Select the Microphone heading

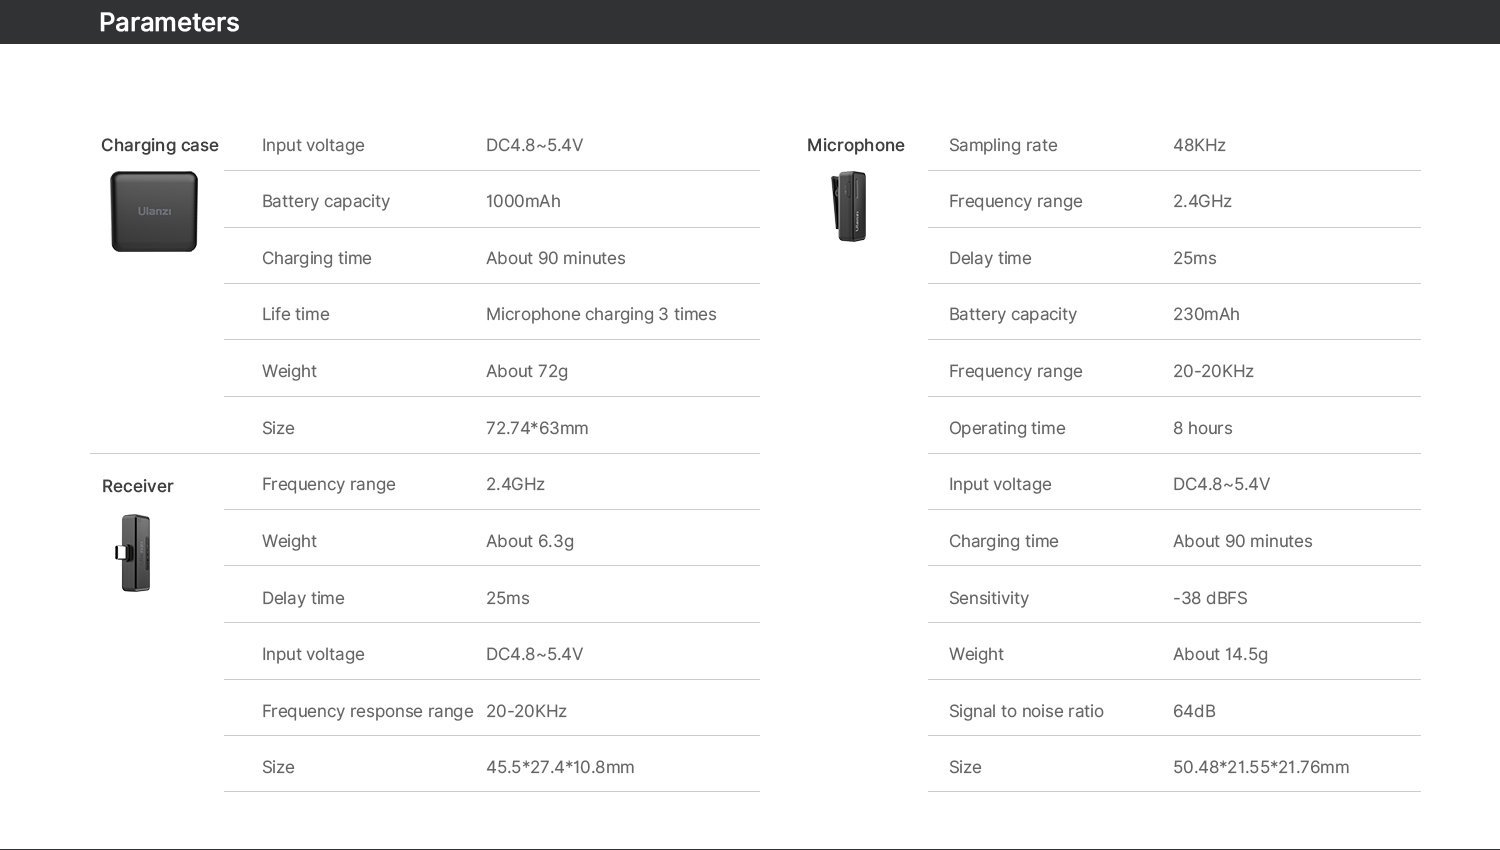click(856, 145)
